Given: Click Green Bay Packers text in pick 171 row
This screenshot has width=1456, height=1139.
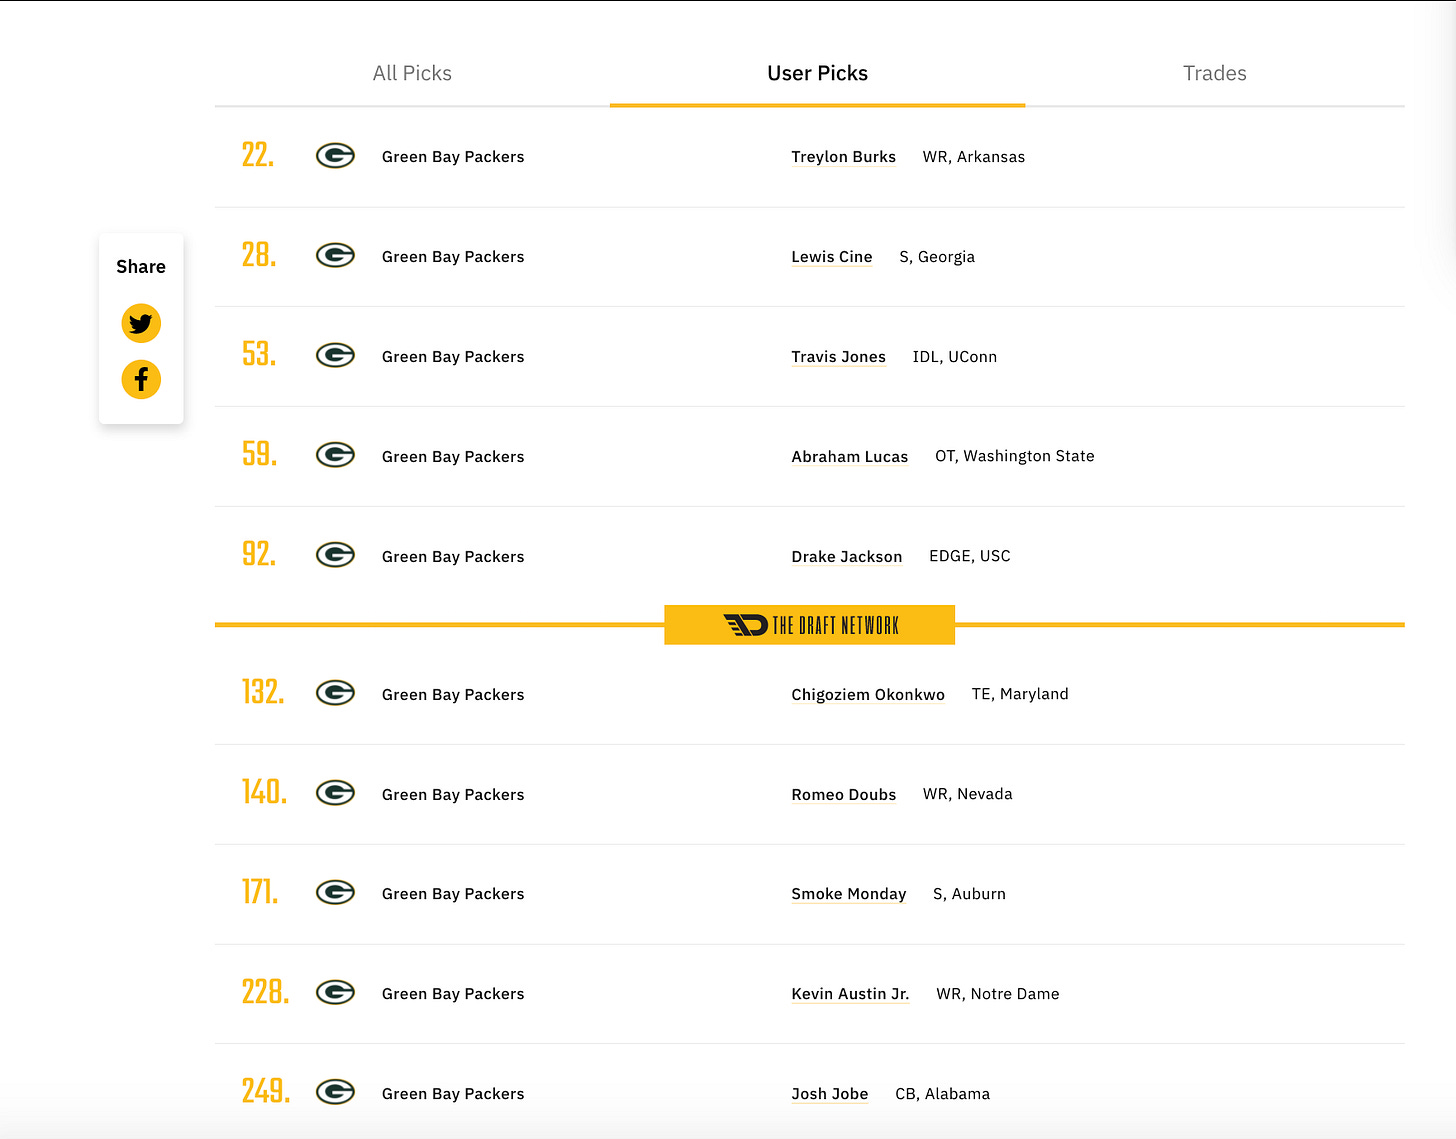Looking at the screenshot, I should pos(453,894).
